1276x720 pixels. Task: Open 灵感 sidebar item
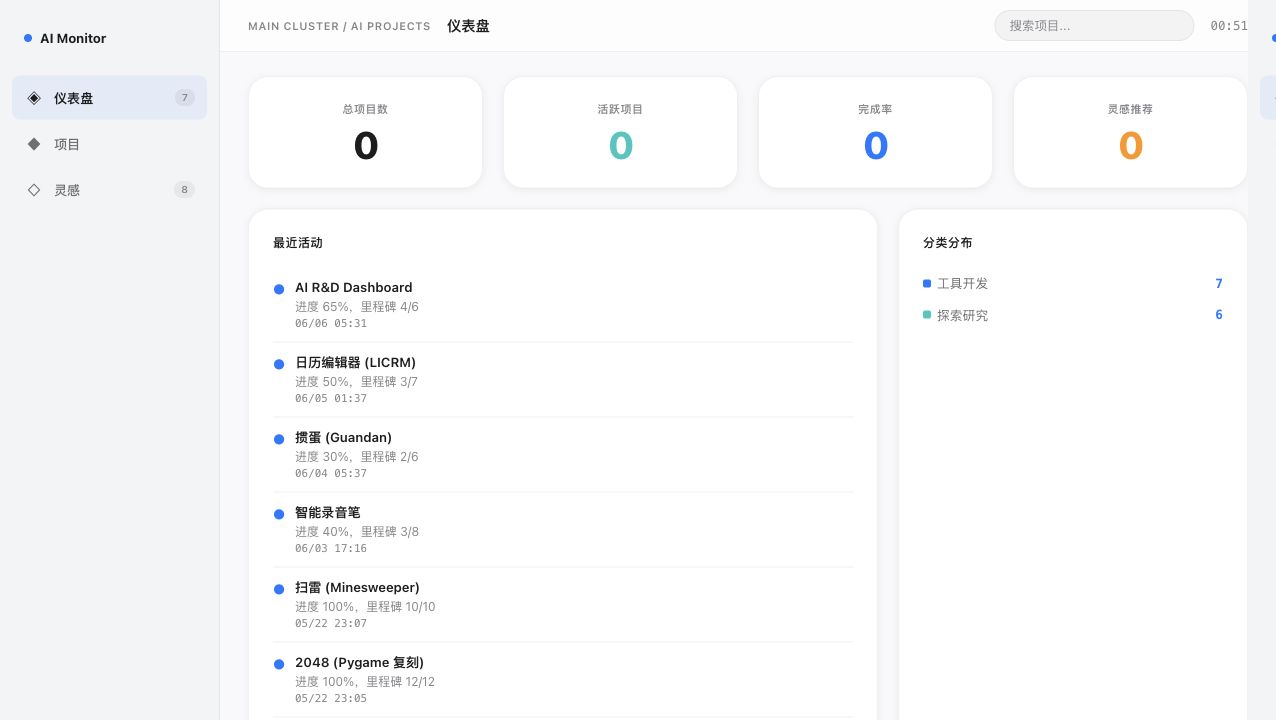(110, 190)
